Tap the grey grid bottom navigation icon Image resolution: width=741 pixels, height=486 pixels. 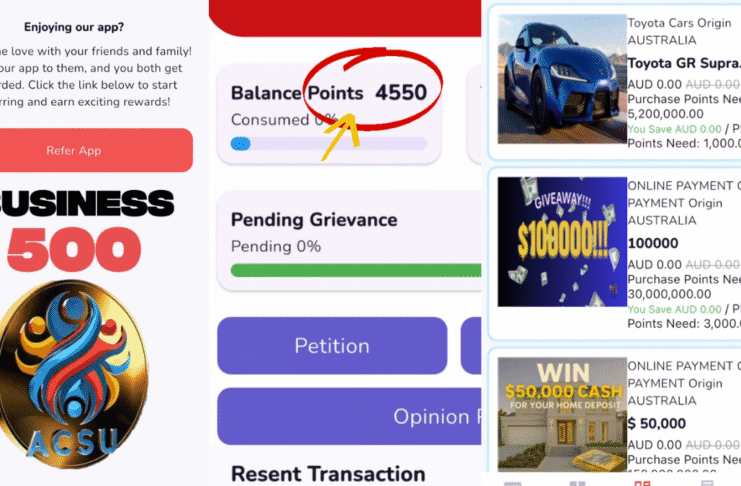577,483
